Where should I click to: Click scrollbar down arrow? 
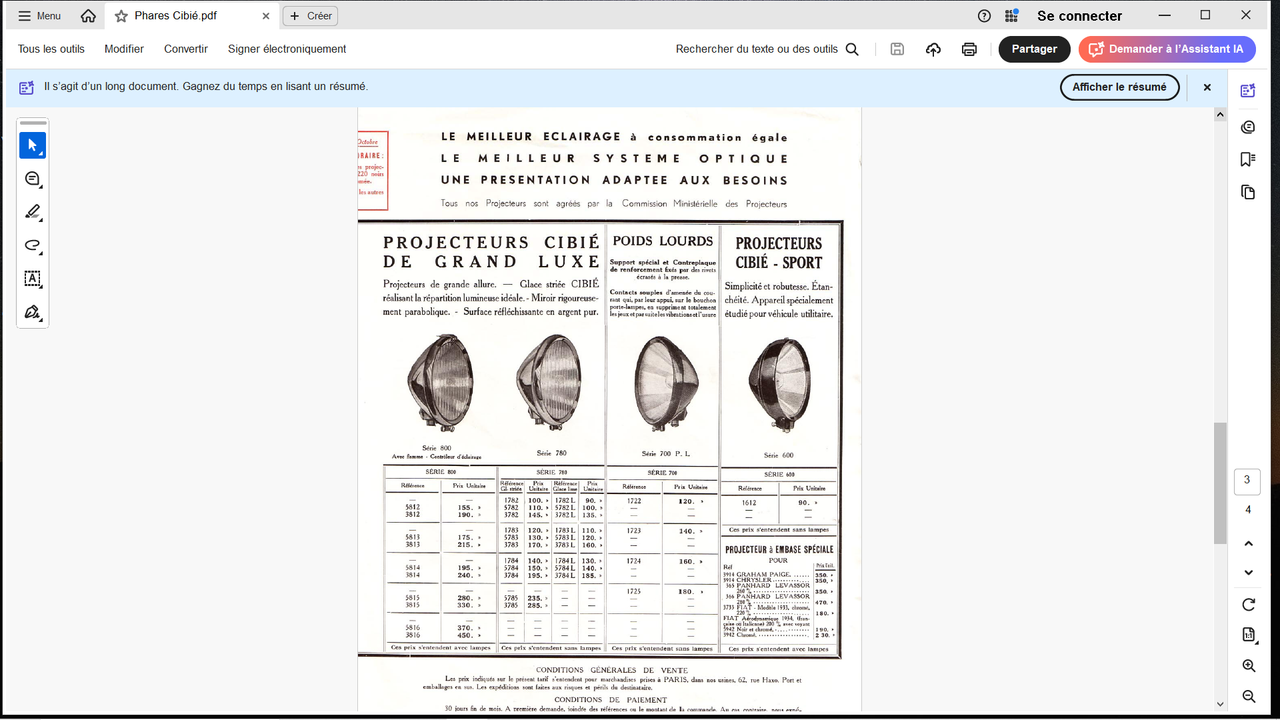[x=1219, y=704]
